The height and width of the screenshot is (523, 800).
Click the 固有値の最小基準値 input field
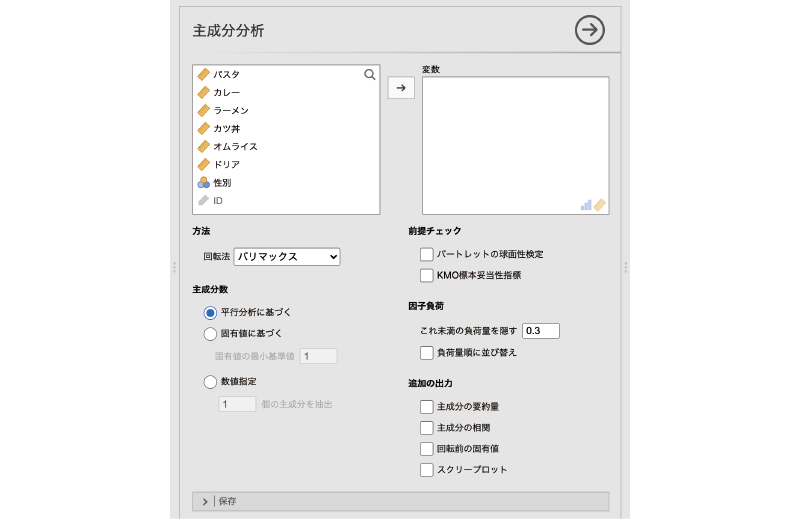[x=318, y=356]
